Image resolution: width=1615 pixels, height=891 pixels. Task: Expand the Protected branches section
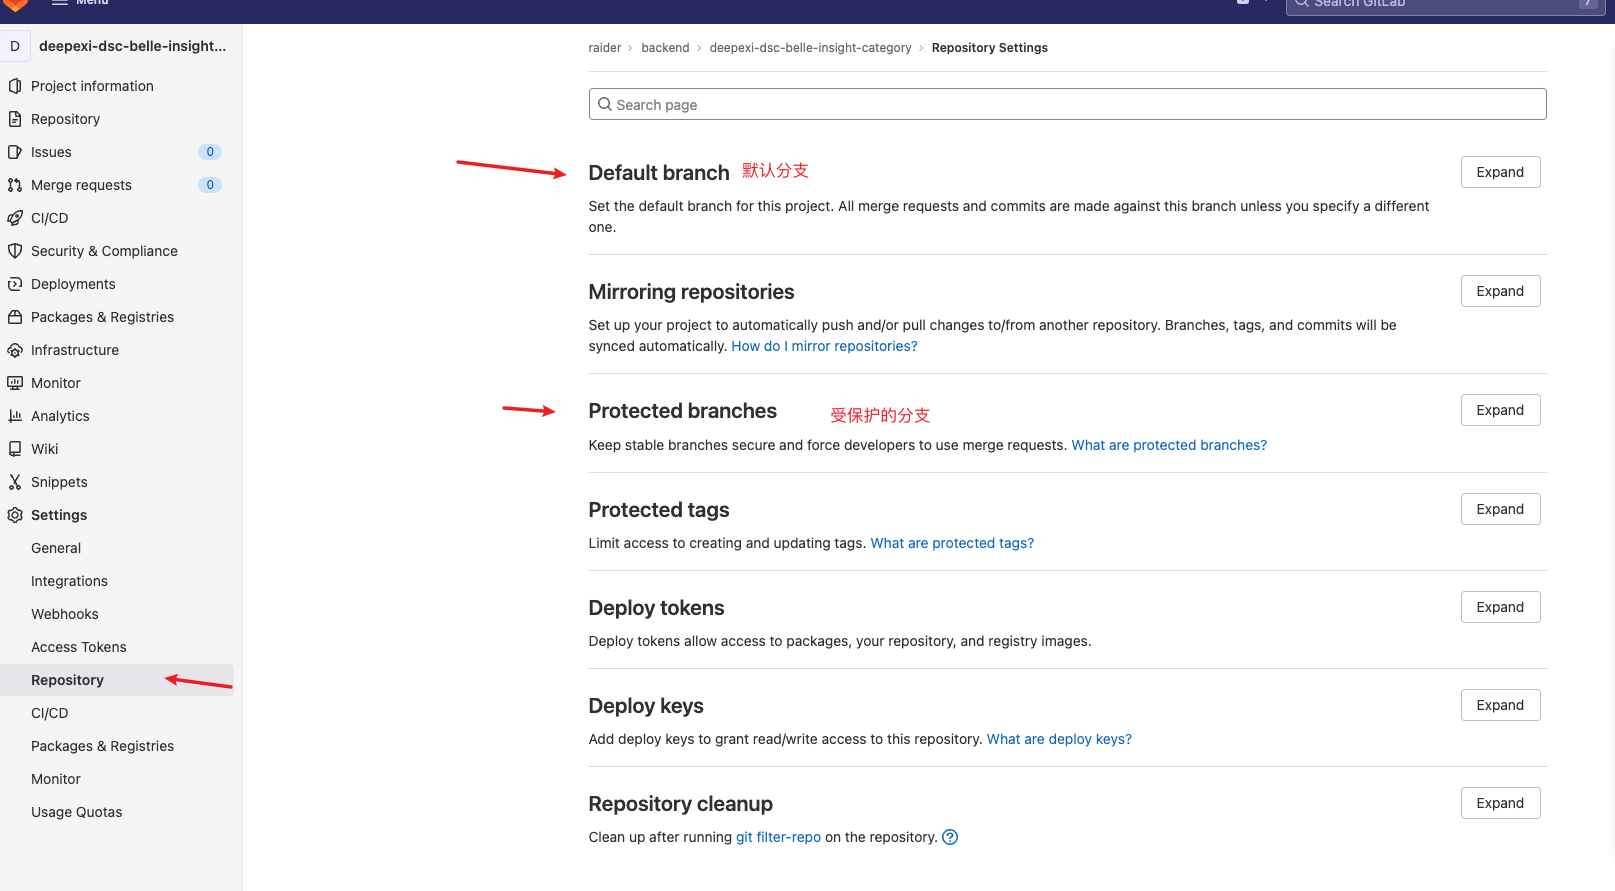1499,410
